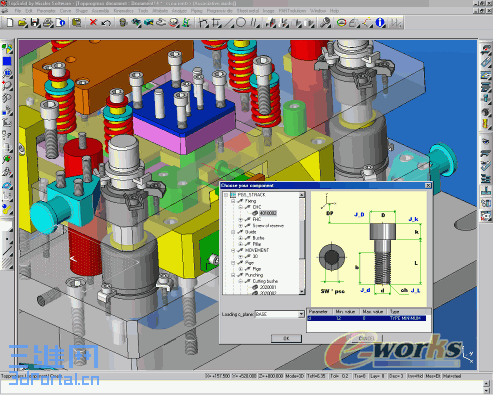The height and width of the screenshot is (395, 493).
Task: Click the teal 3D block toolbar icon
Action: click(x=148, y=23)
